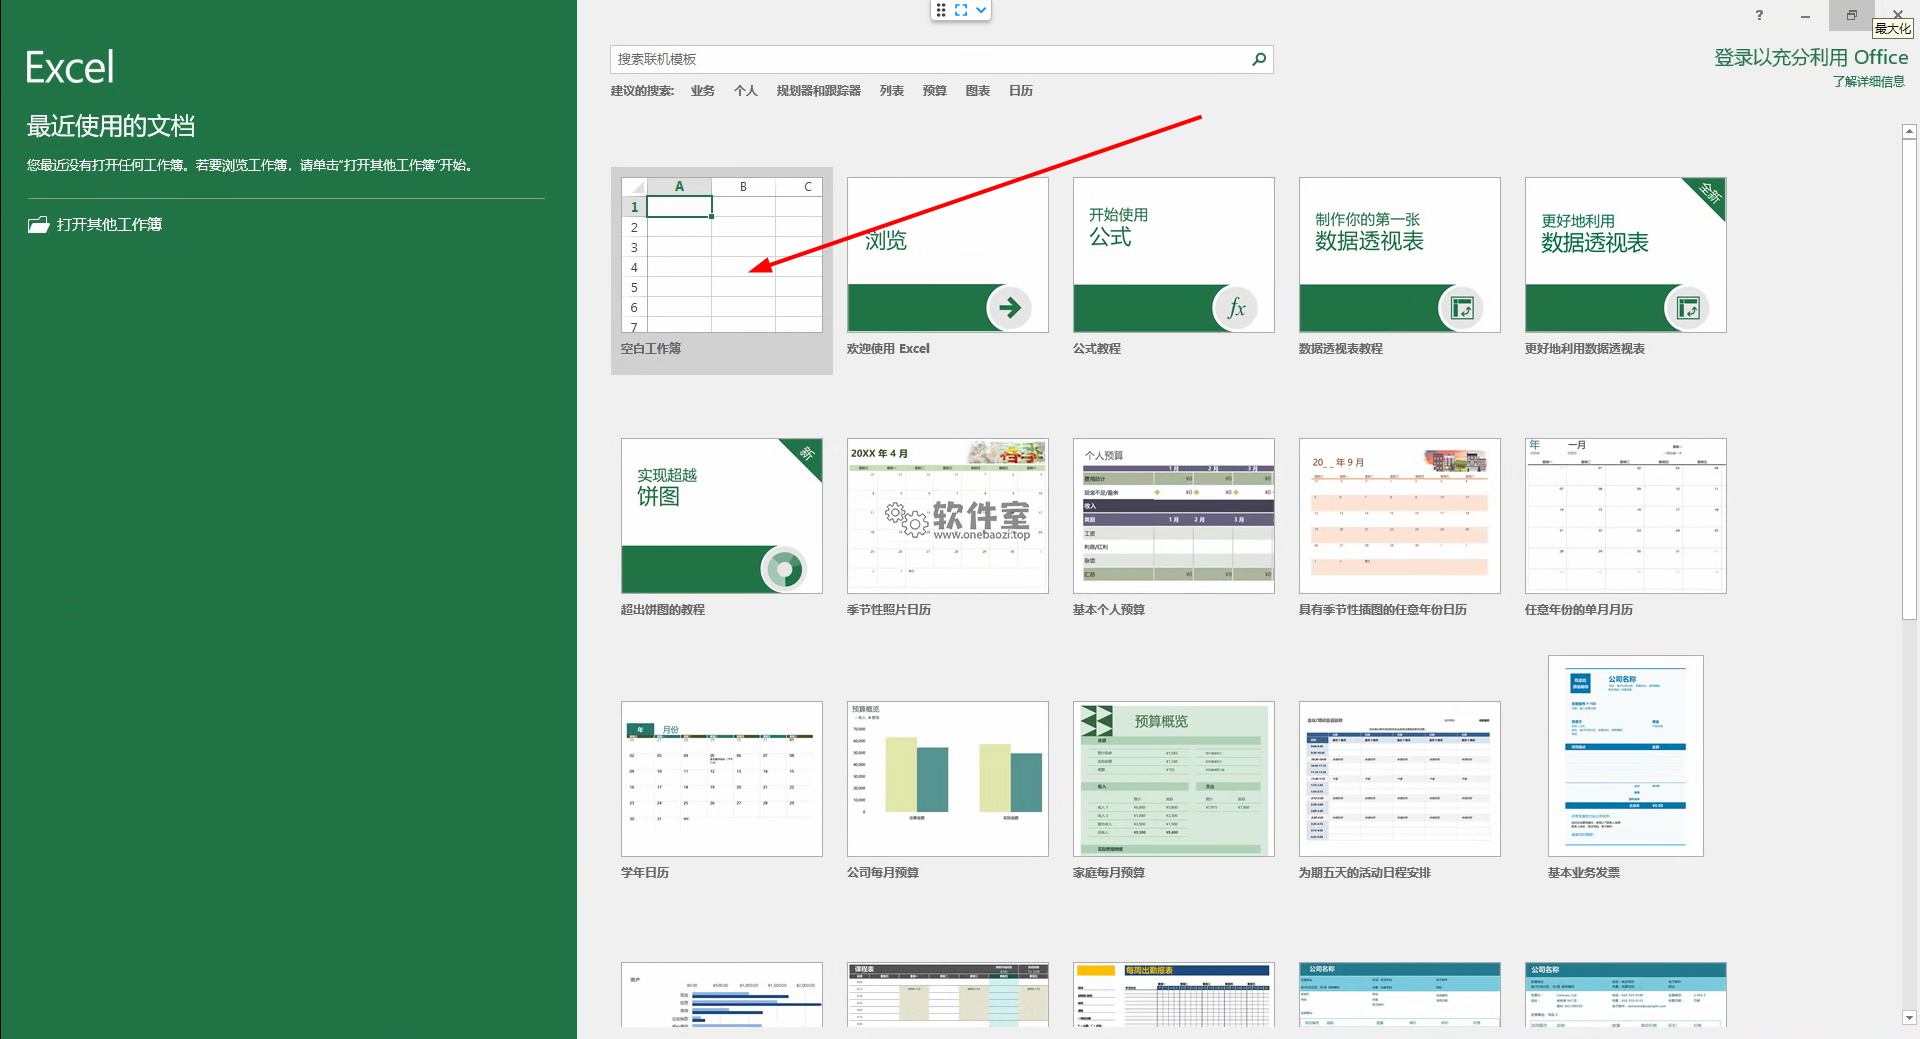Viewport: 1920px width, 1039px height.
Task: Select suggested search 业务
Action: coord(703,91)
